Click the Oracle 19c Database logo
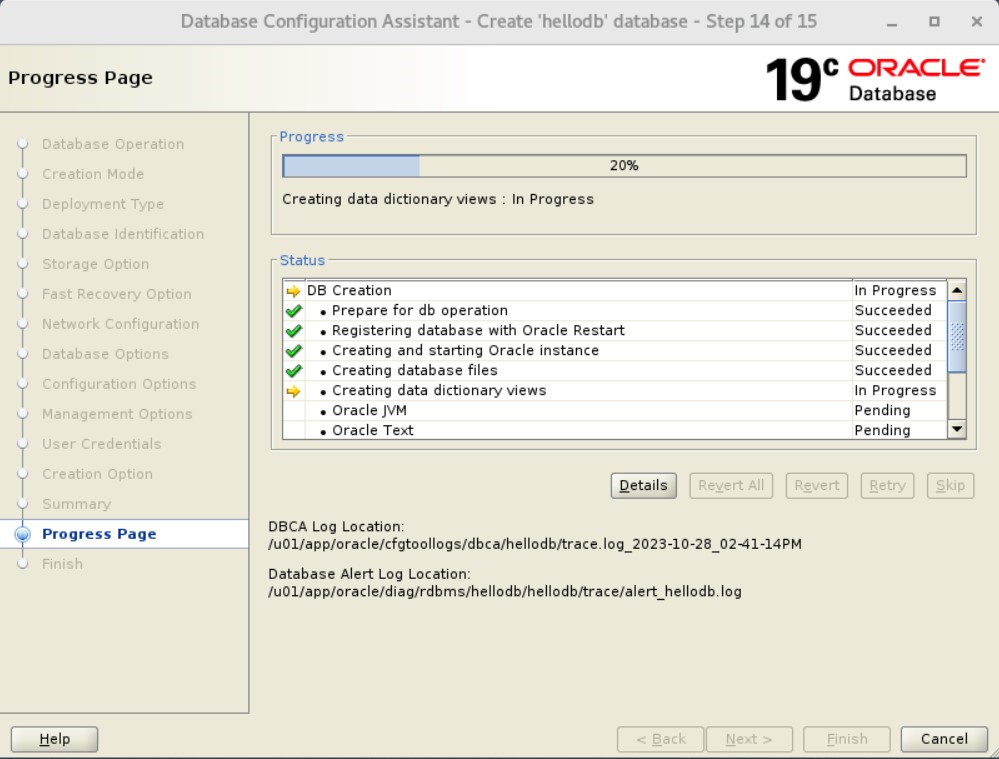The image size is (999, 759). tap(875, 79)
